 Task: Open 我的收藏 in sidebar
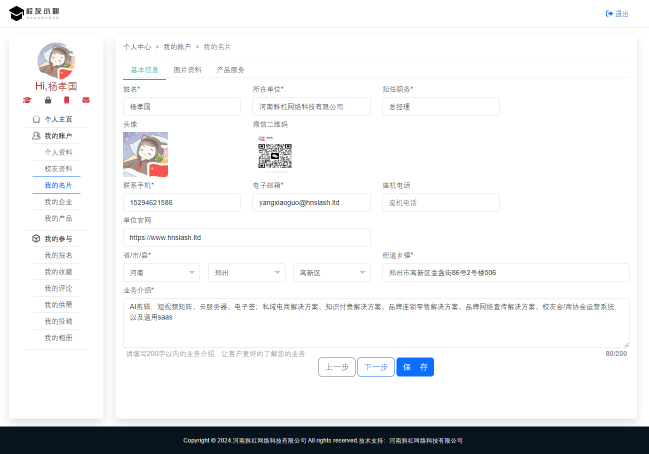click(58, 272)
